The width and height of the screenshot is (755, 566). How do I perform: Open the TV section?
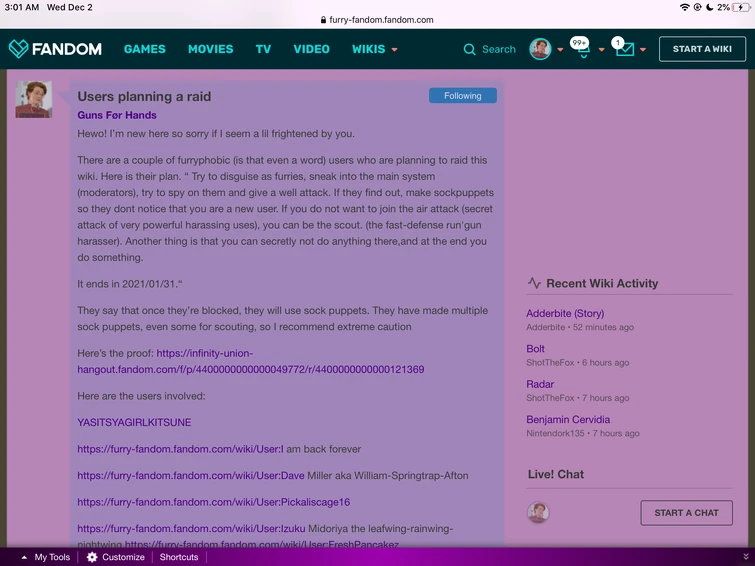(263, 49)
